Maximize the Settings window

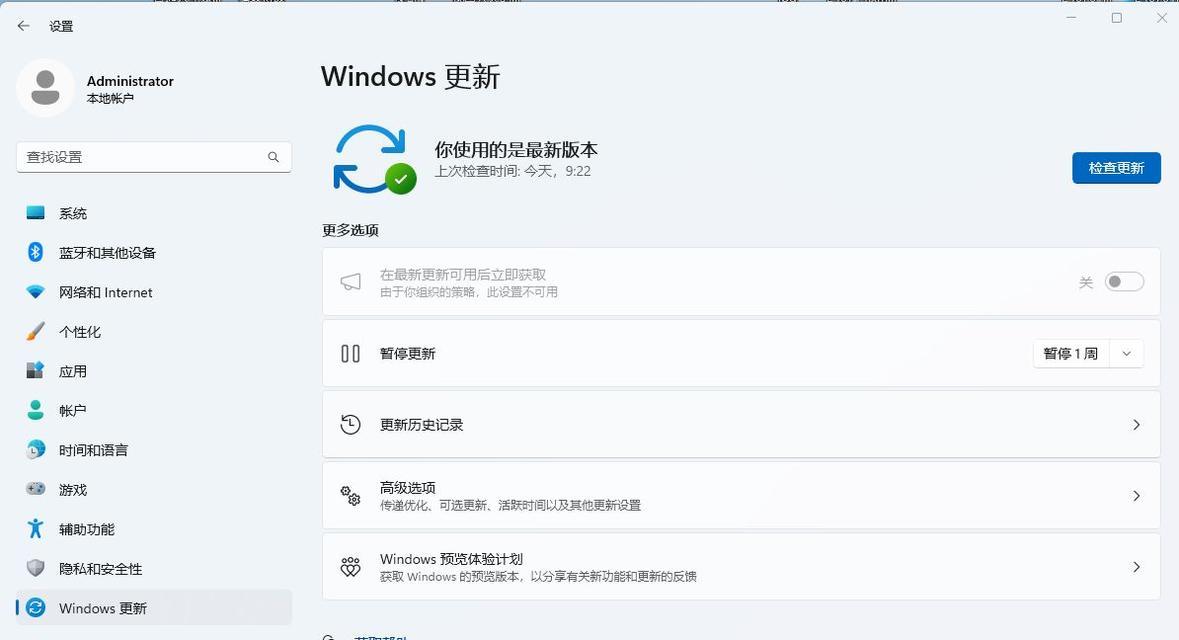(x=1117, y=18)
